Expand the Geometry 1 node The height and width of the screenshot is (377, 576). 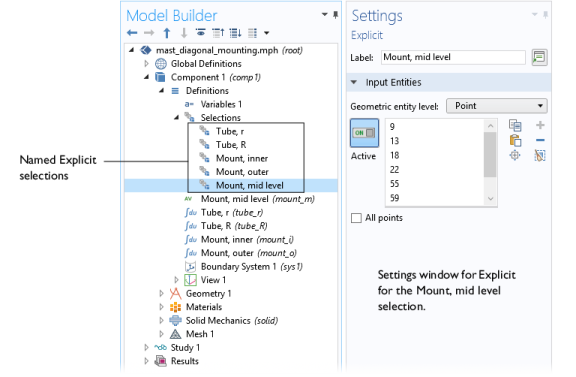pyautogui.click(x=161, y=294)
